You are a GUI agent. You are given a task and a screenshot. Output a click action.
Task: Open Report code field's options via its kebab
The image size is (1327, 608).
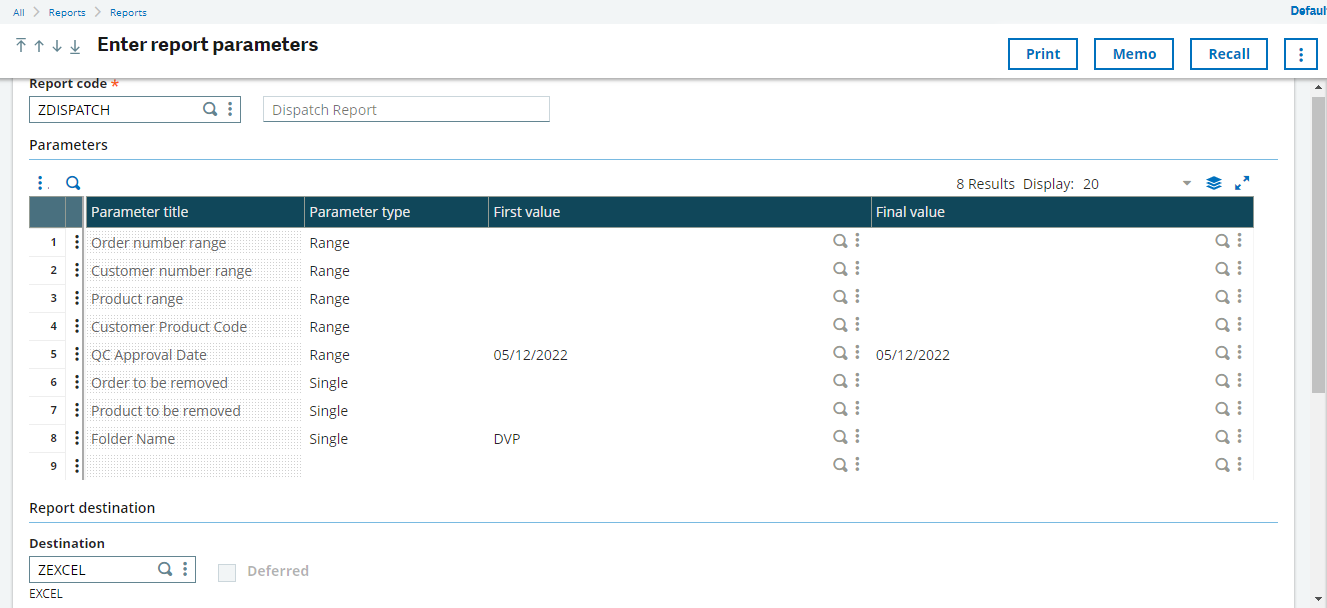click(231, 109)
